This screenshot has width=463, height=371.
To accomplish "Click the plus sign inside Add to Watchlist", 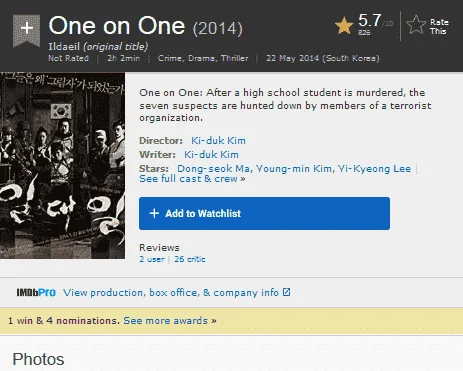I will point(154,213).
